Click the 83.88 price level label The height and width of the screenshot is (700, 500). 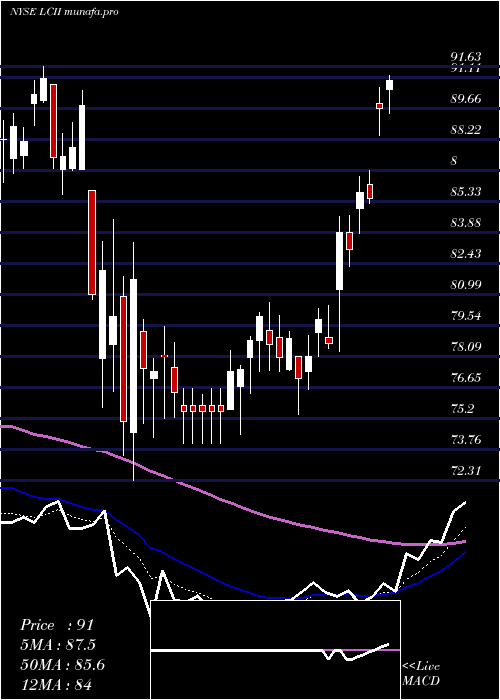[x=466, y=222]
